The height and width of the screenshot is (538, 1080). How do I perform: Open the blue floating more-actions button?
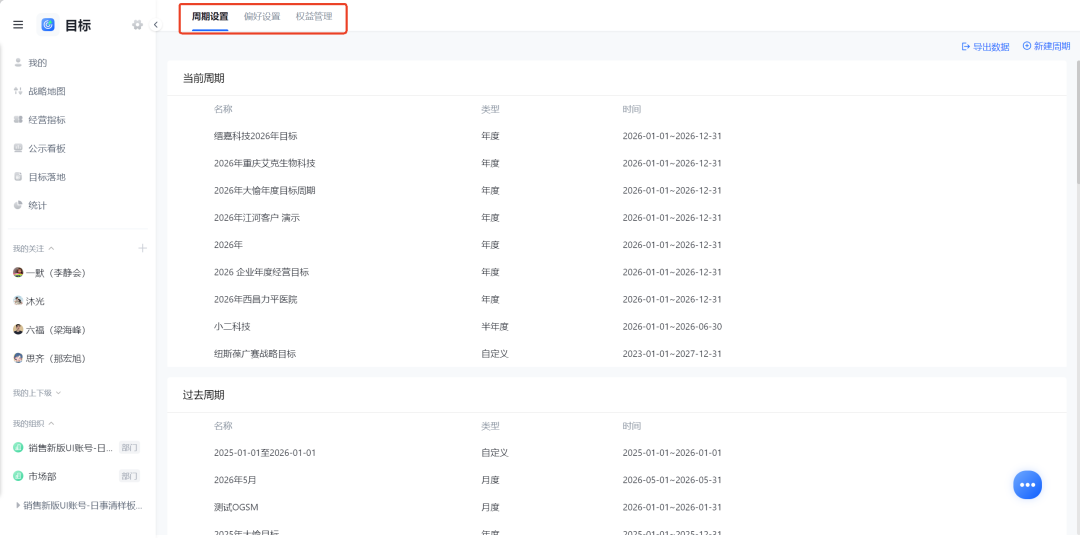[1027, 484]
